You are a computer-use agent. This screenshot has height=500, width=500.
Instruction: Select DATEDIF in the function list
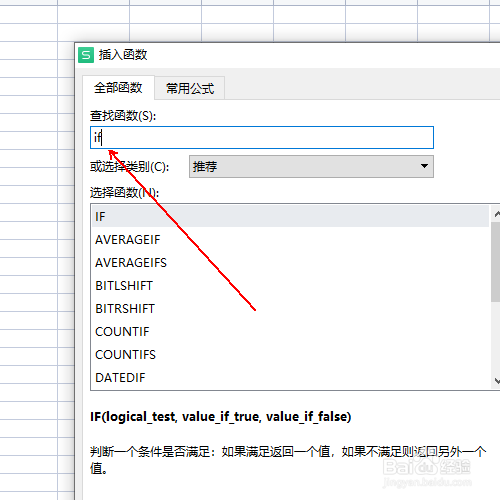pos(290,378)
